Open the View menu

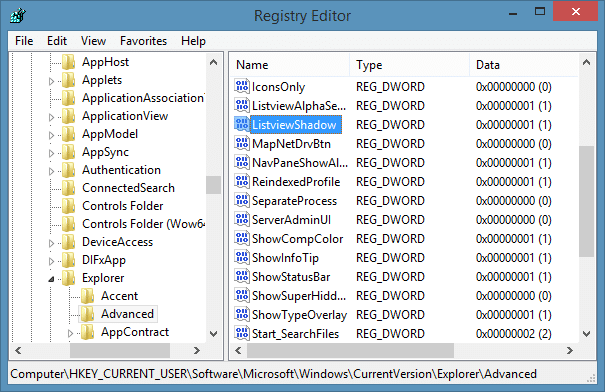[93, 41]
